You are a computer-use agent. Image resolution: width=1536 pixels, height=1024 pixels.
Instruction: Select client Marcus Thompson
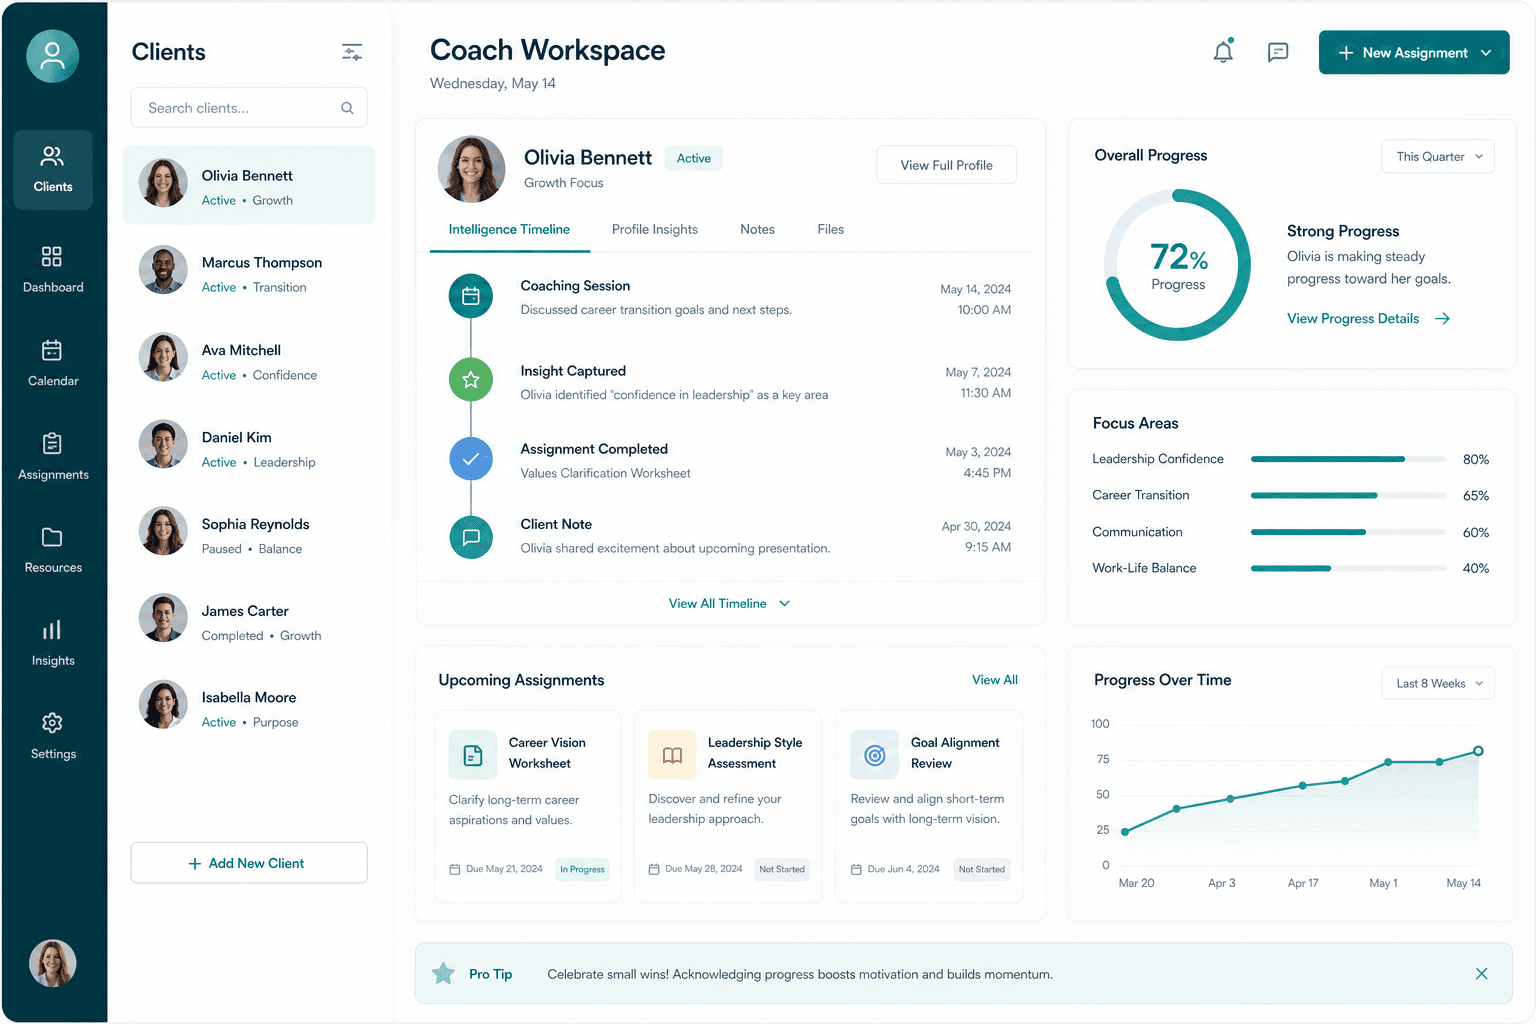(x=249, y=272)
